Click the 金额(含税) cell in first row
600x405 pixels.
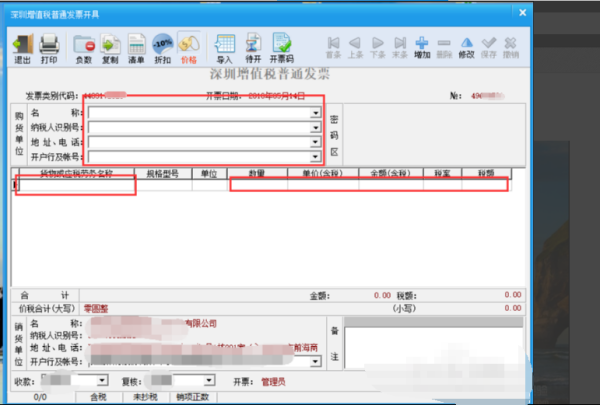click(x=391, y=185)
